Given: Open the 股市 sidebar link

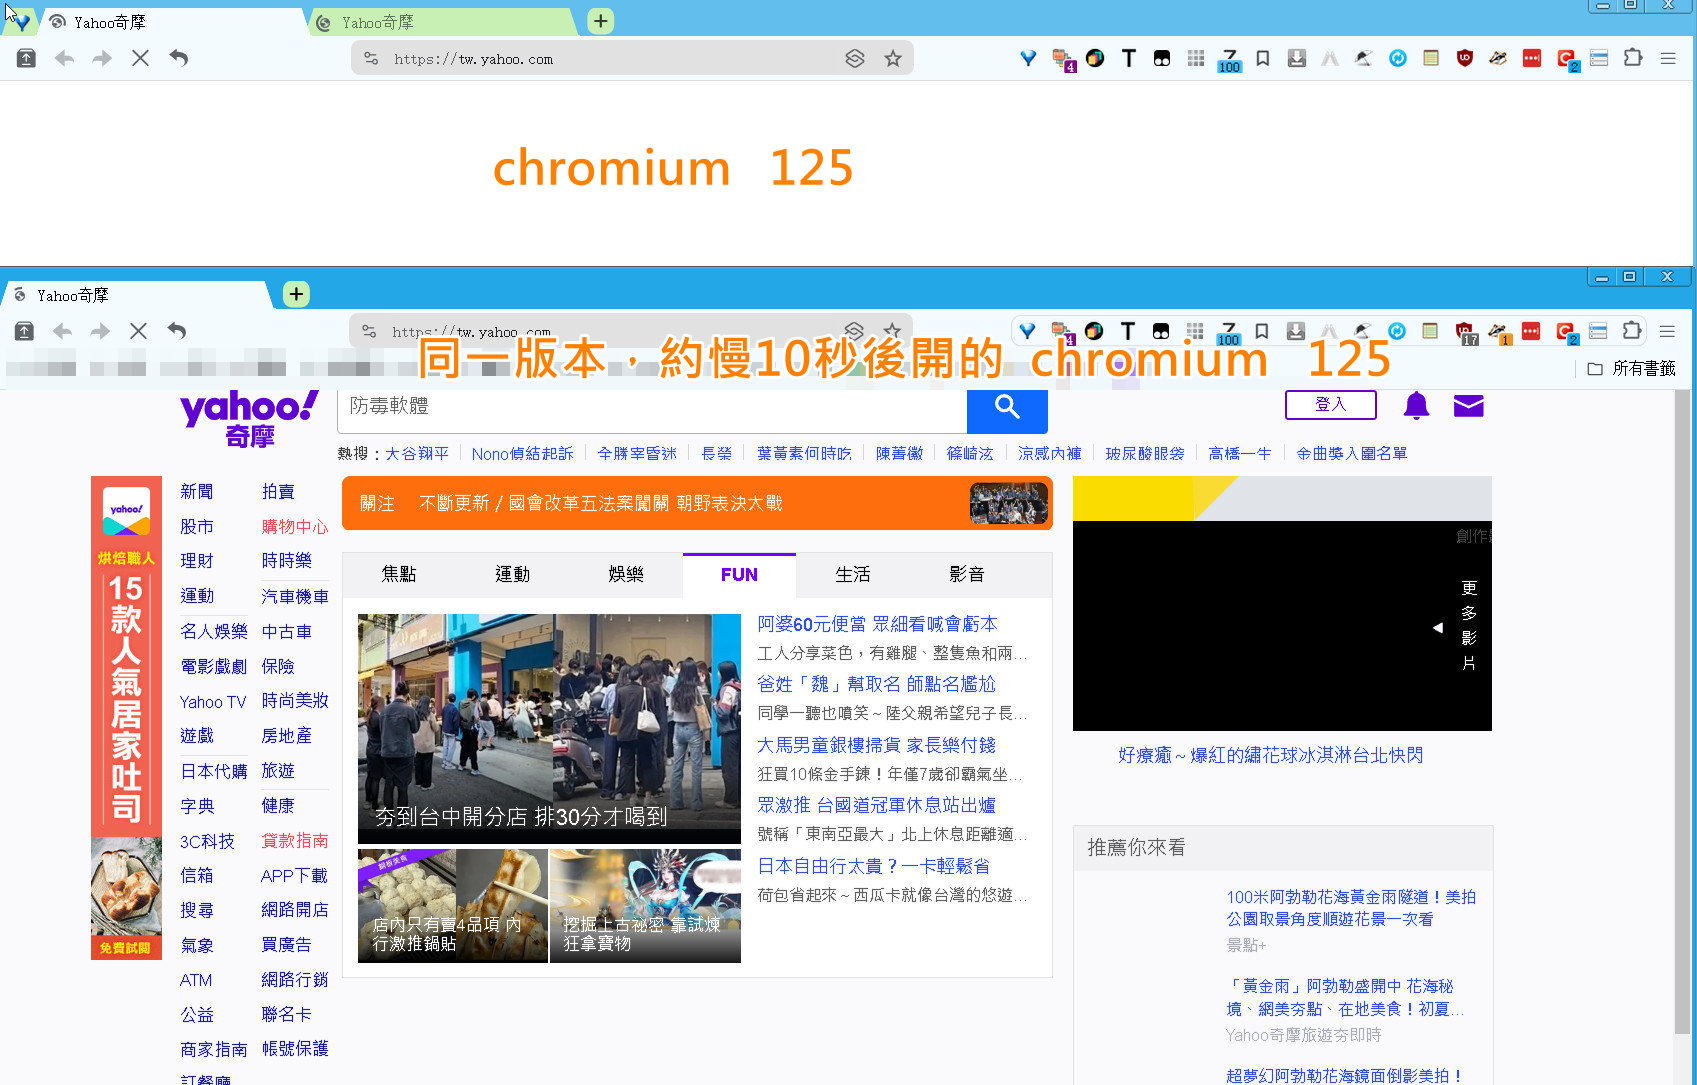Looking at the screenshot, I should 197,526.
